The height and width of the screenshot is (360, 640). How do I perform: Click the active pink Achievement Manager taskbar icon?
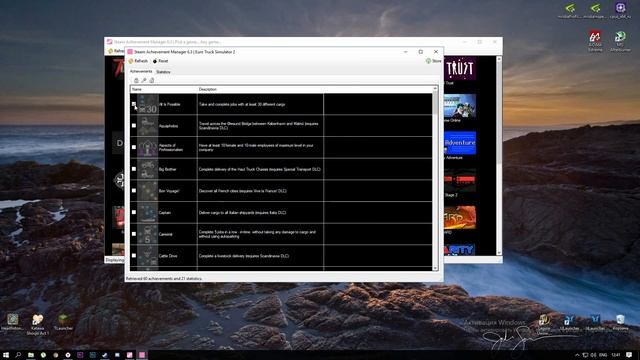tap(142, 355)
